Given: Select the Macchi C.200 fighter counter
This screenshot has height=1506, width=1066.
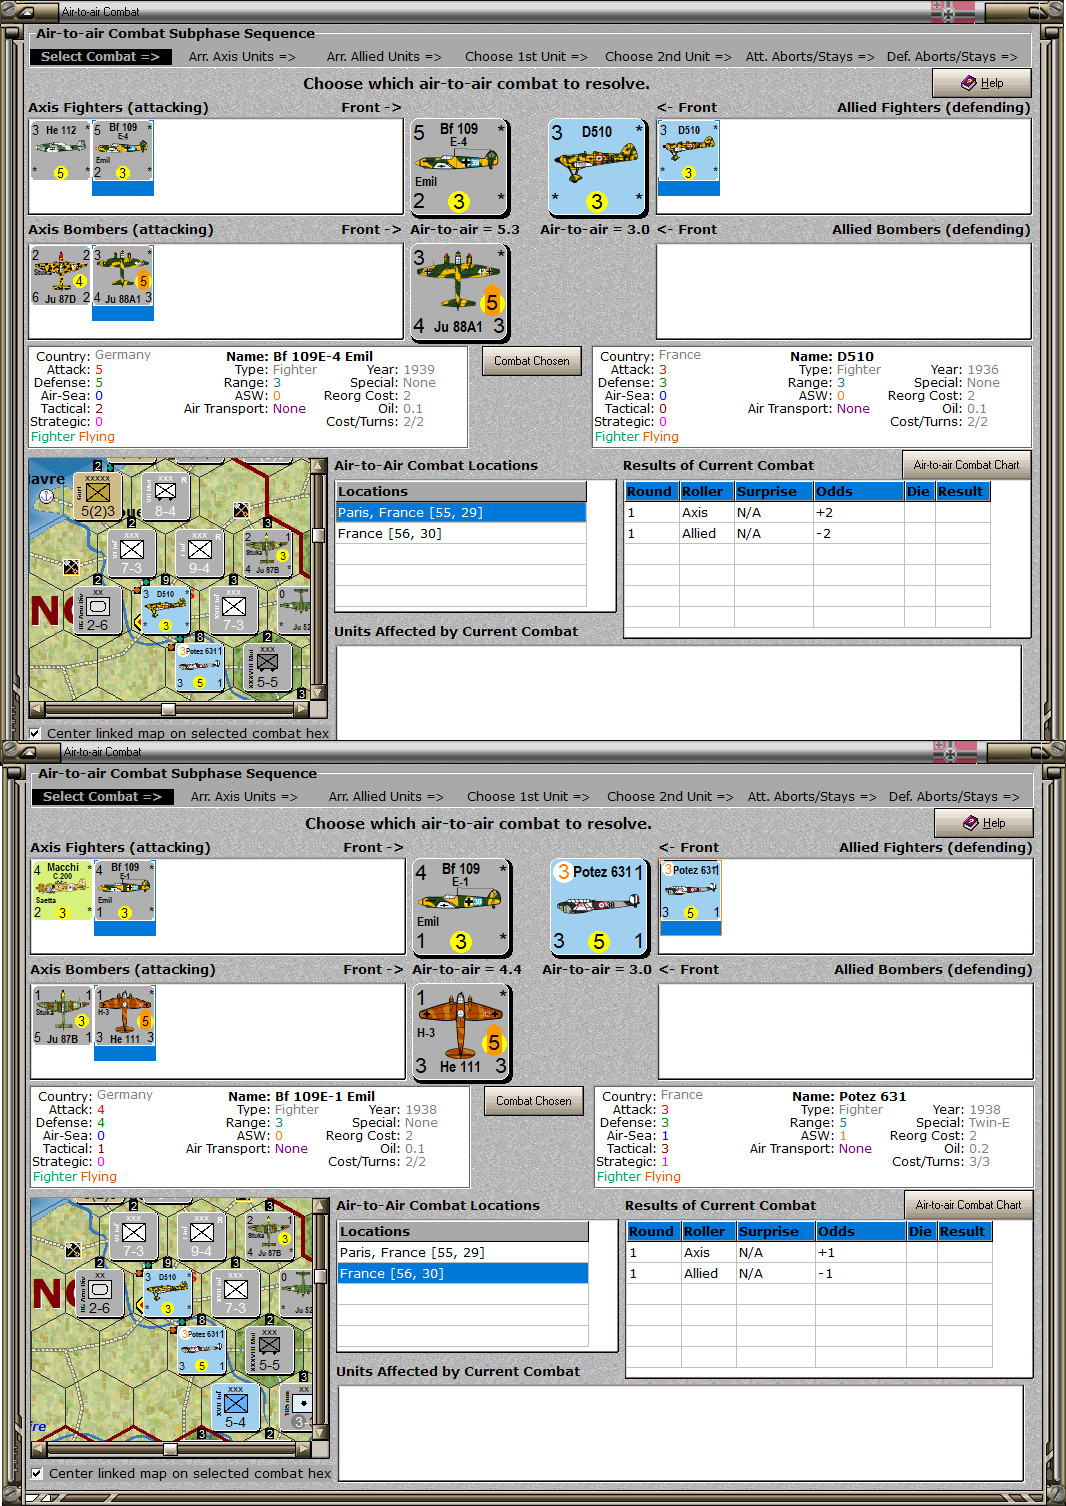Looking at the screenshot, I should (x=62, y=891).
